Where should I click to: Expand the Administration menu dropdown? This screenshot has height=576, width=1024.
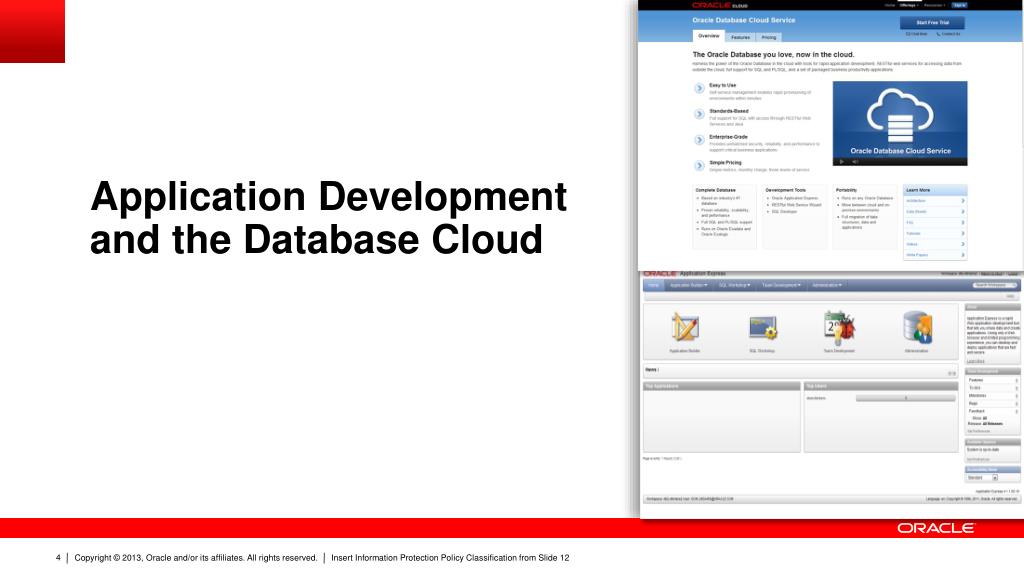827,285
